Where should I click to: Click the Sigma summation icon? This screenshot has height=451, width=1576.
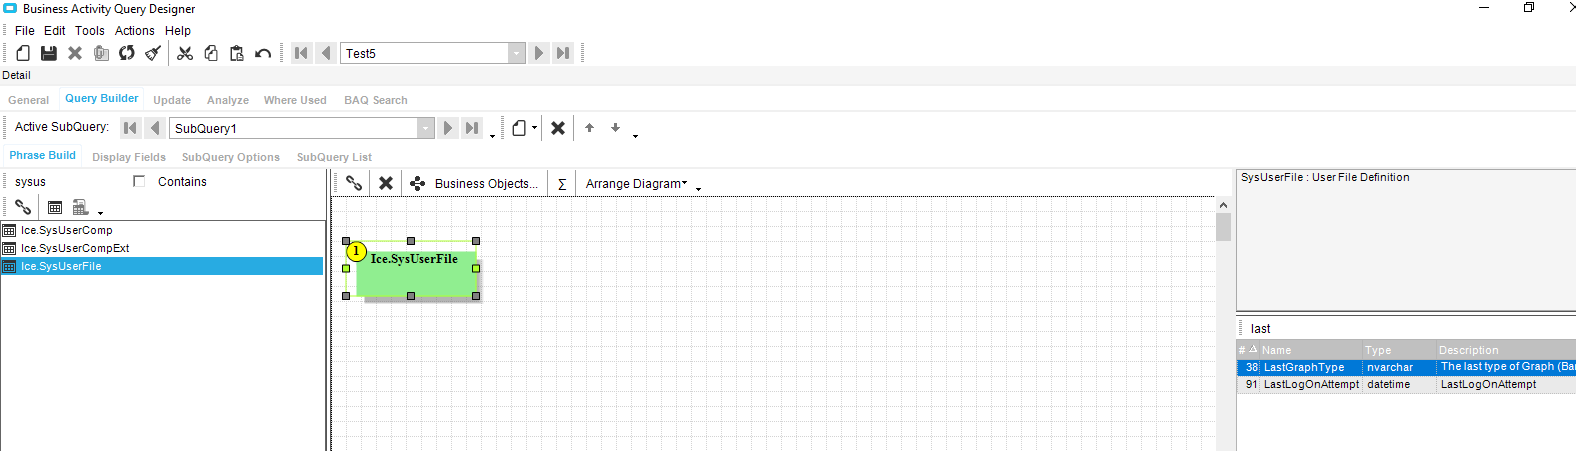click(x=562, y=184)
